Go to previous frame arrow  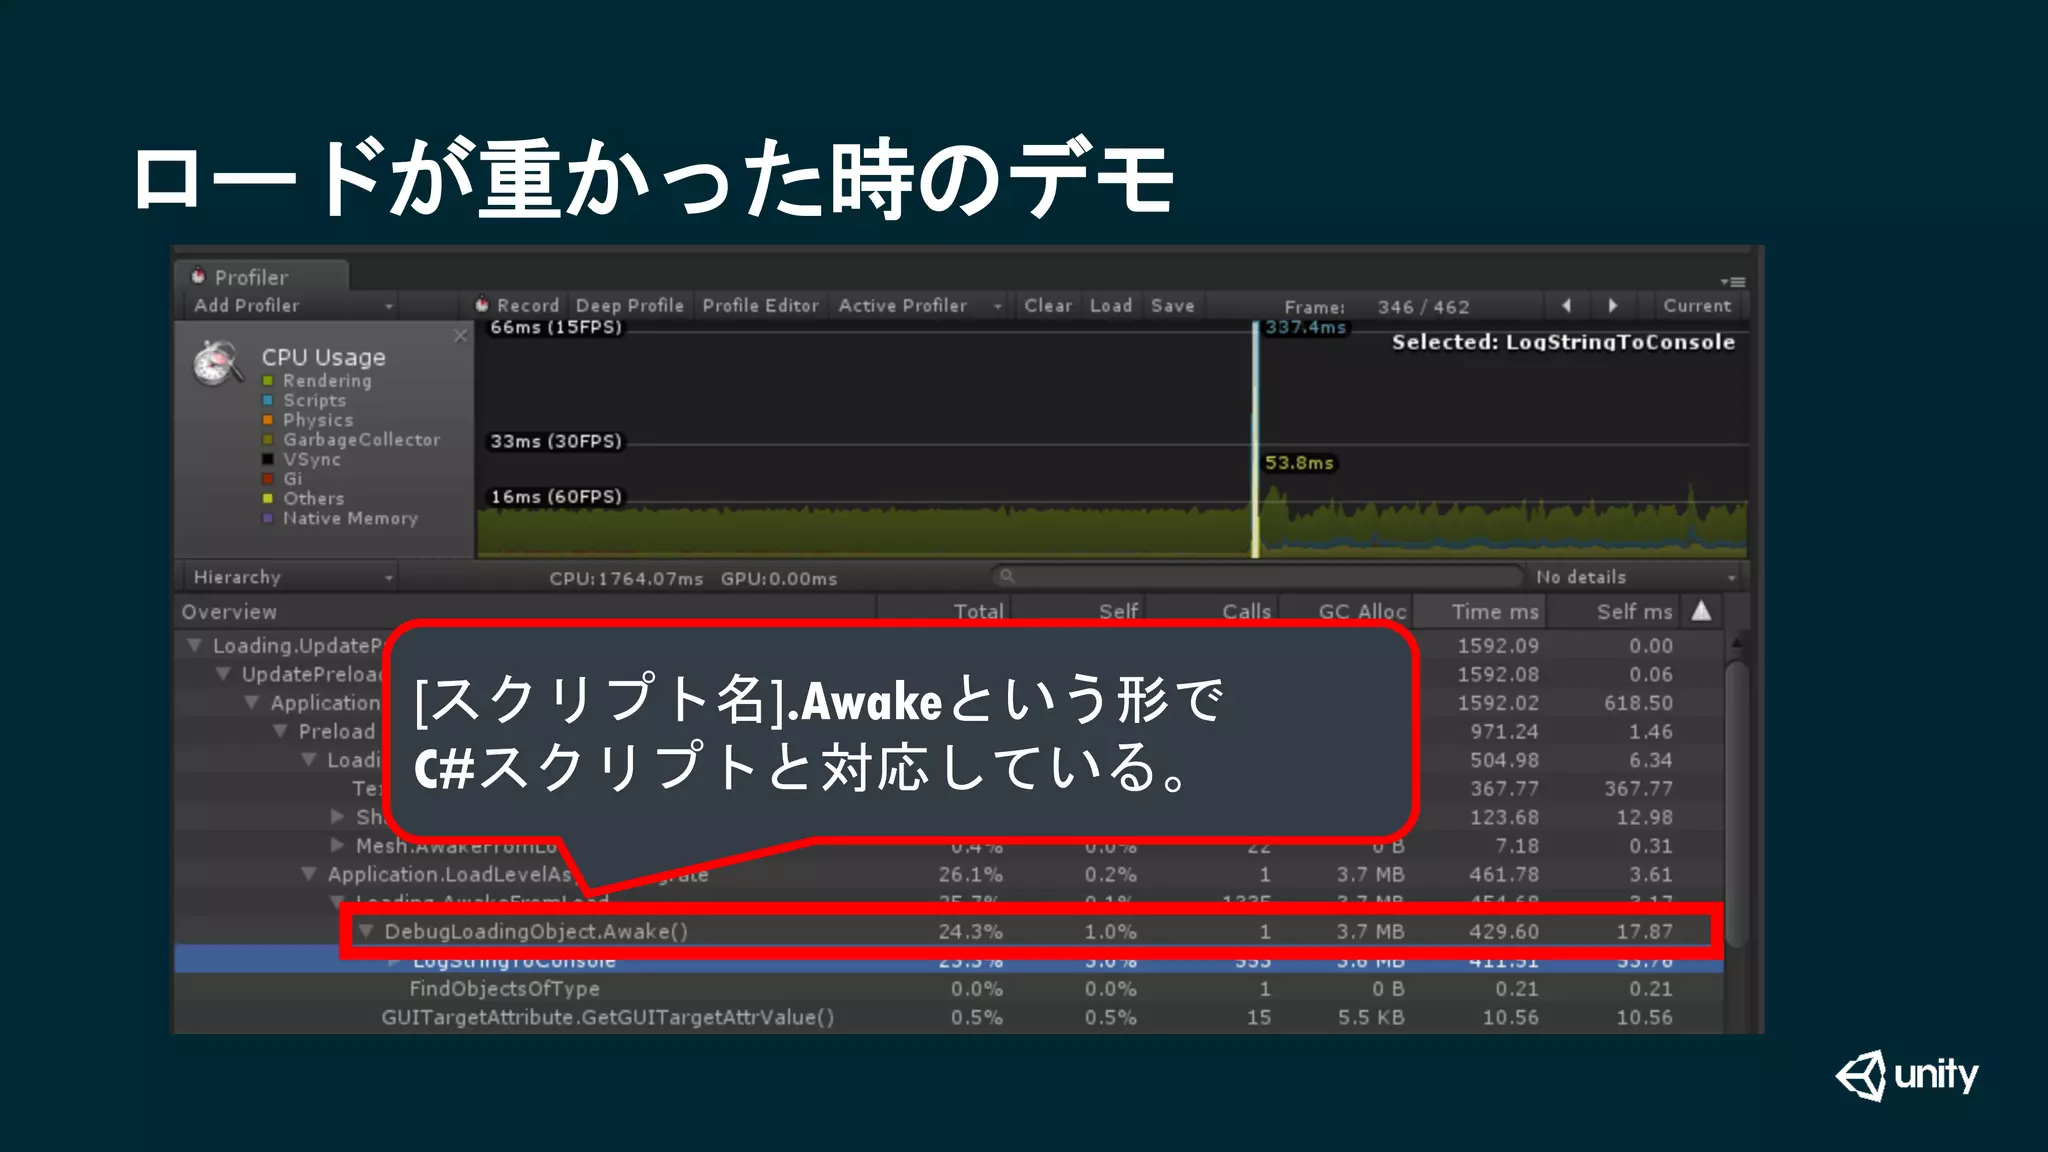click(1567, 306)
